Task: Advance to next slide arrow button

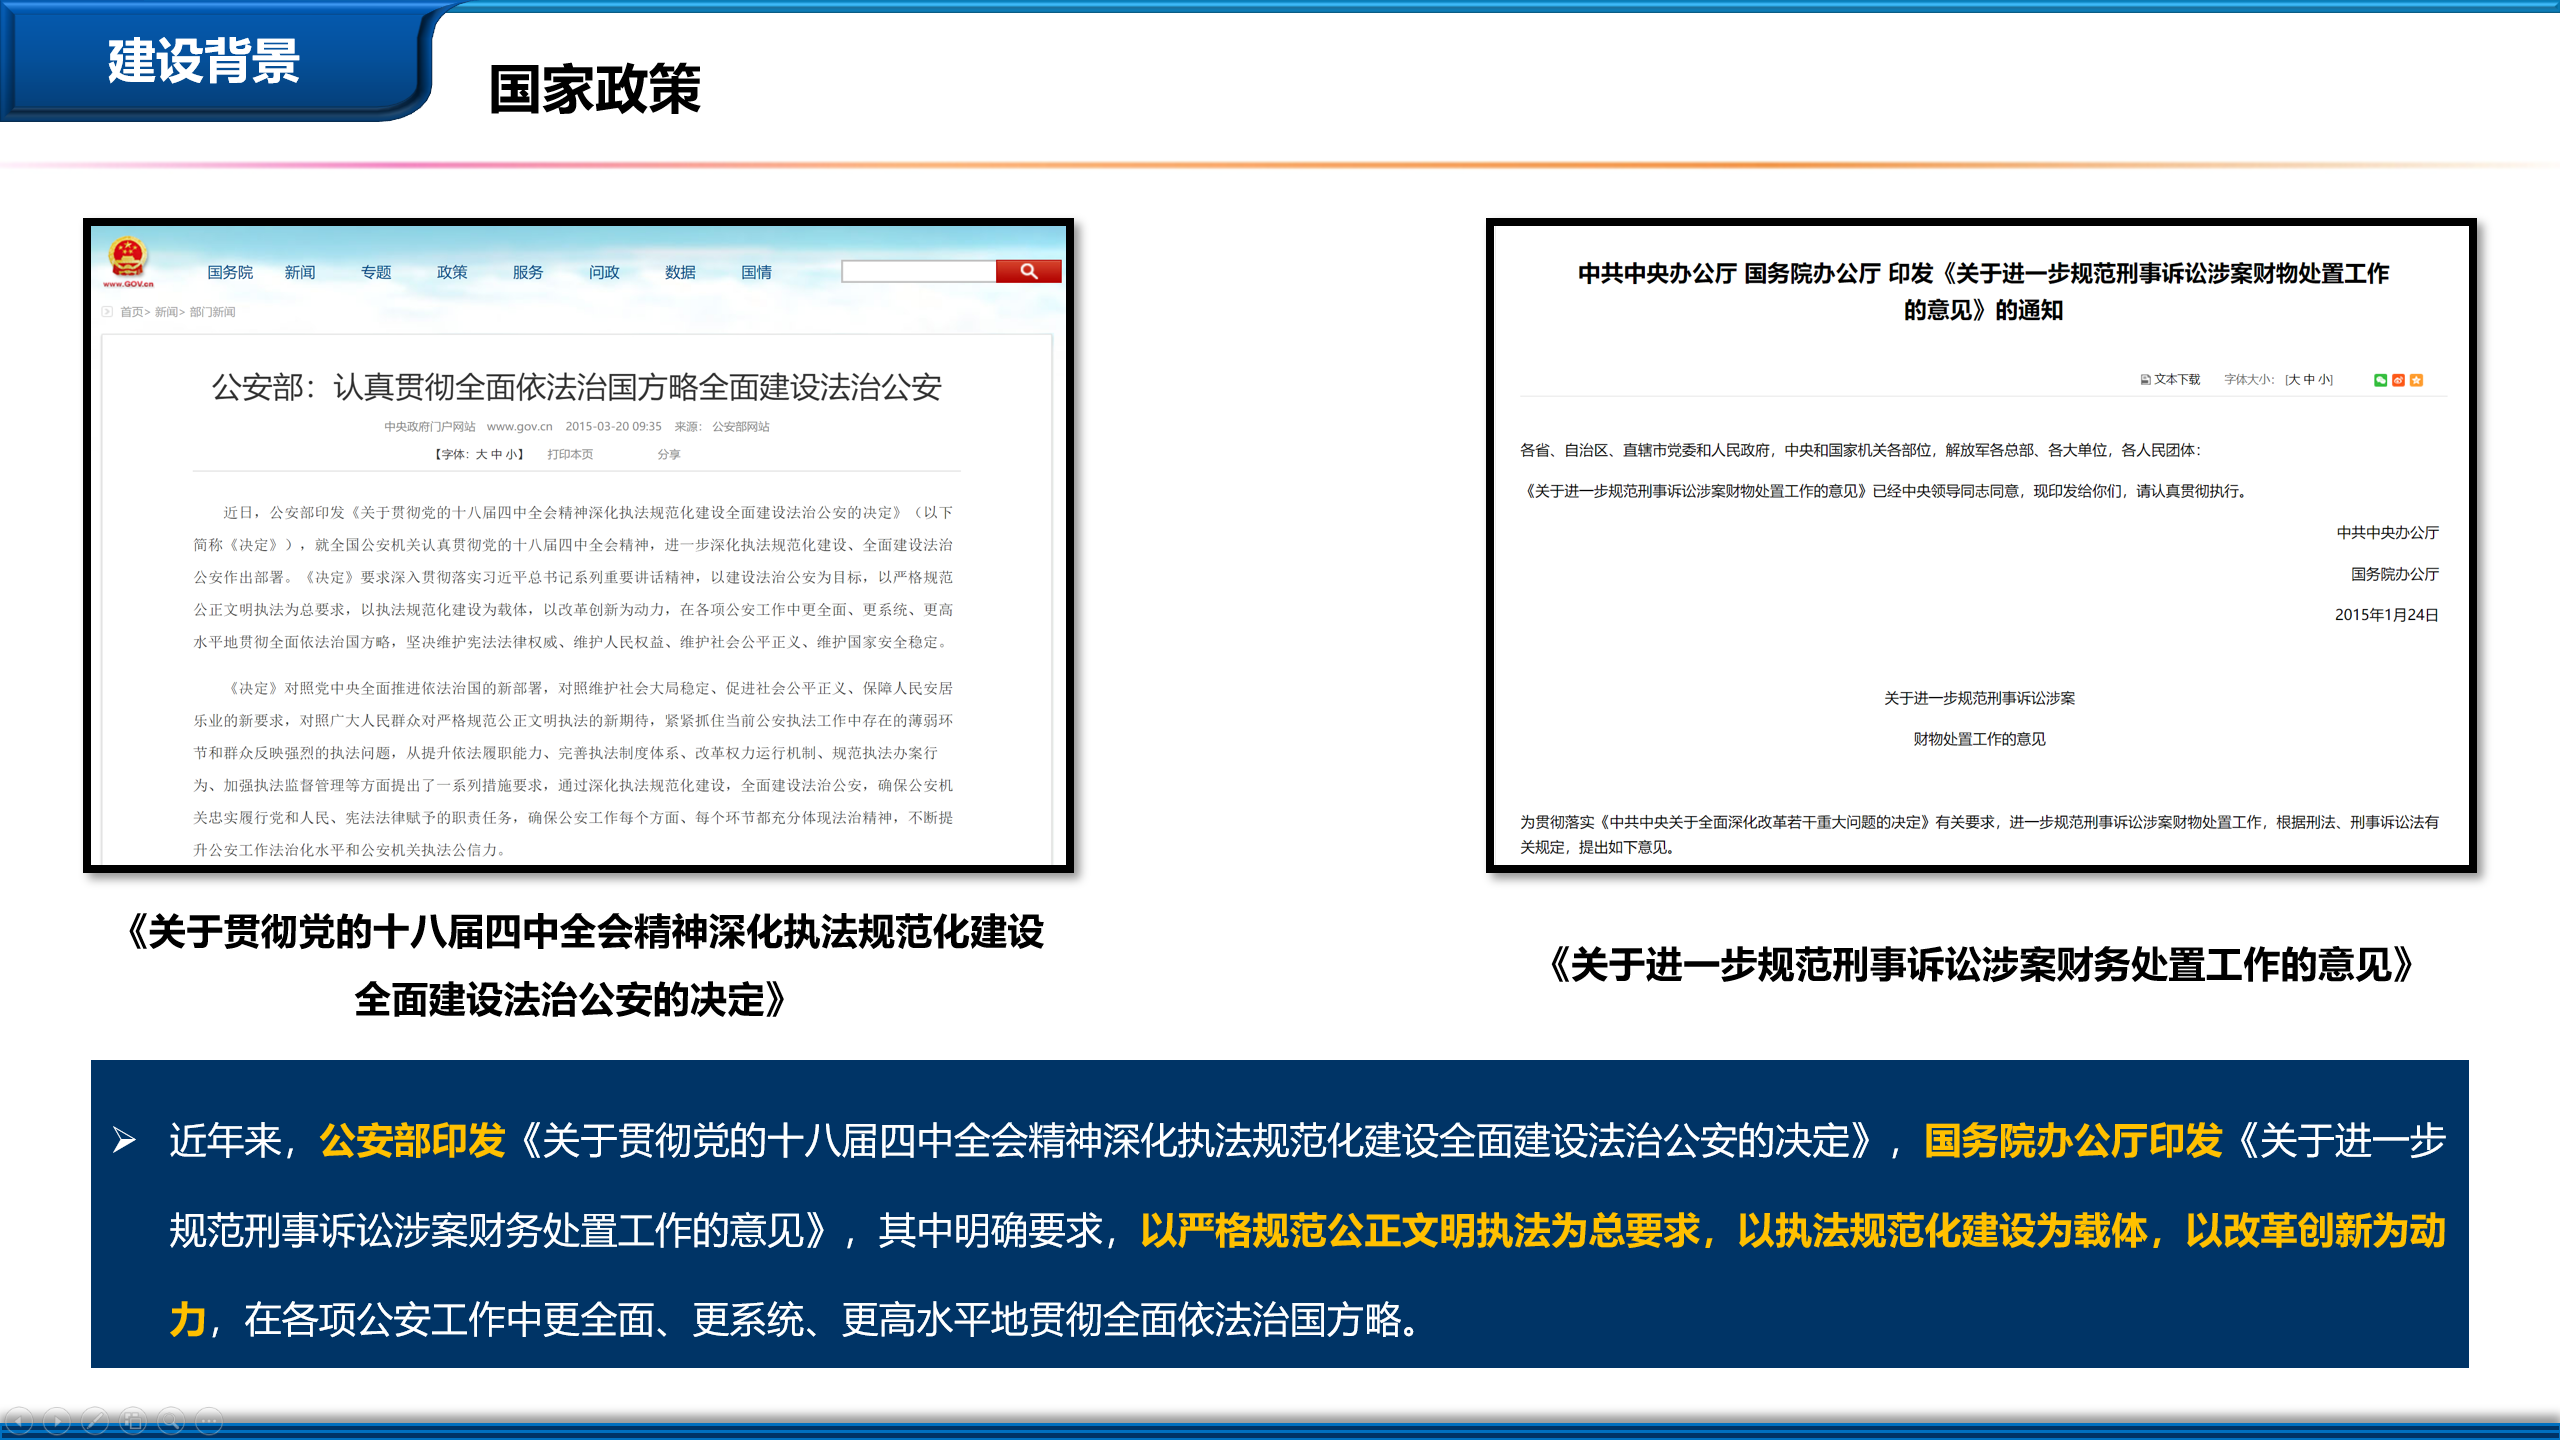Action: (x=57, y=1420)
